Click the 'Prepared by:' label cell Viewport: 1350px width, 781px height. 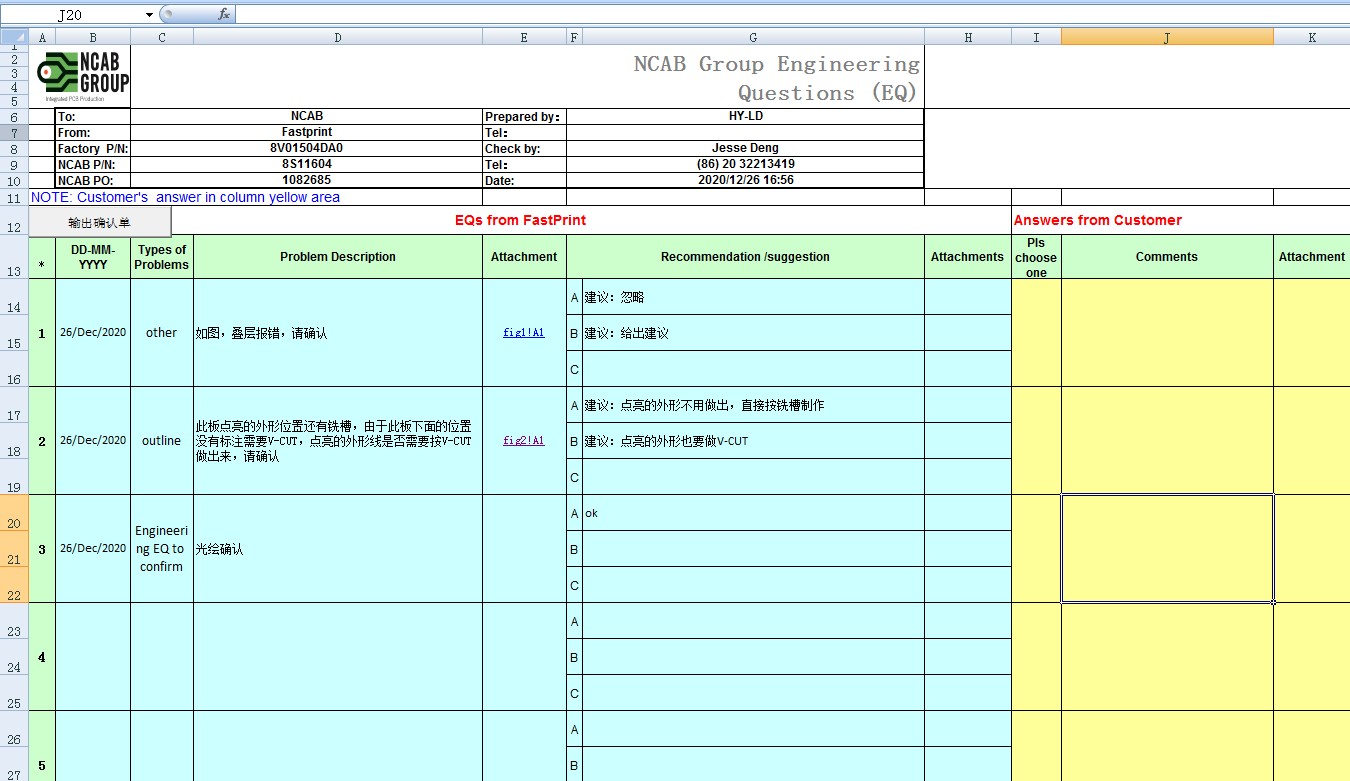pyautogui.click(x=524, y=117)
